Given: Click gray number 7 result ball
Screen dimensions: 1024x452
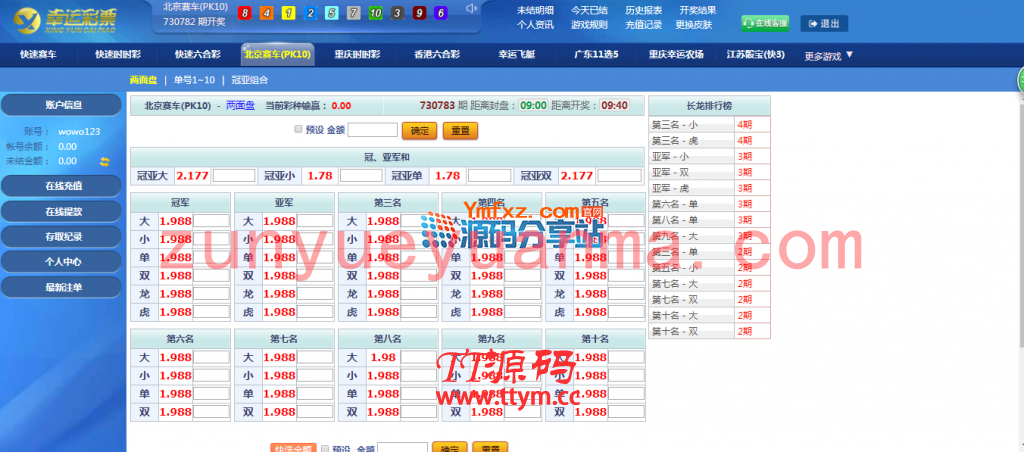Looking at the screenshot, I should click(x=353, y=13).
